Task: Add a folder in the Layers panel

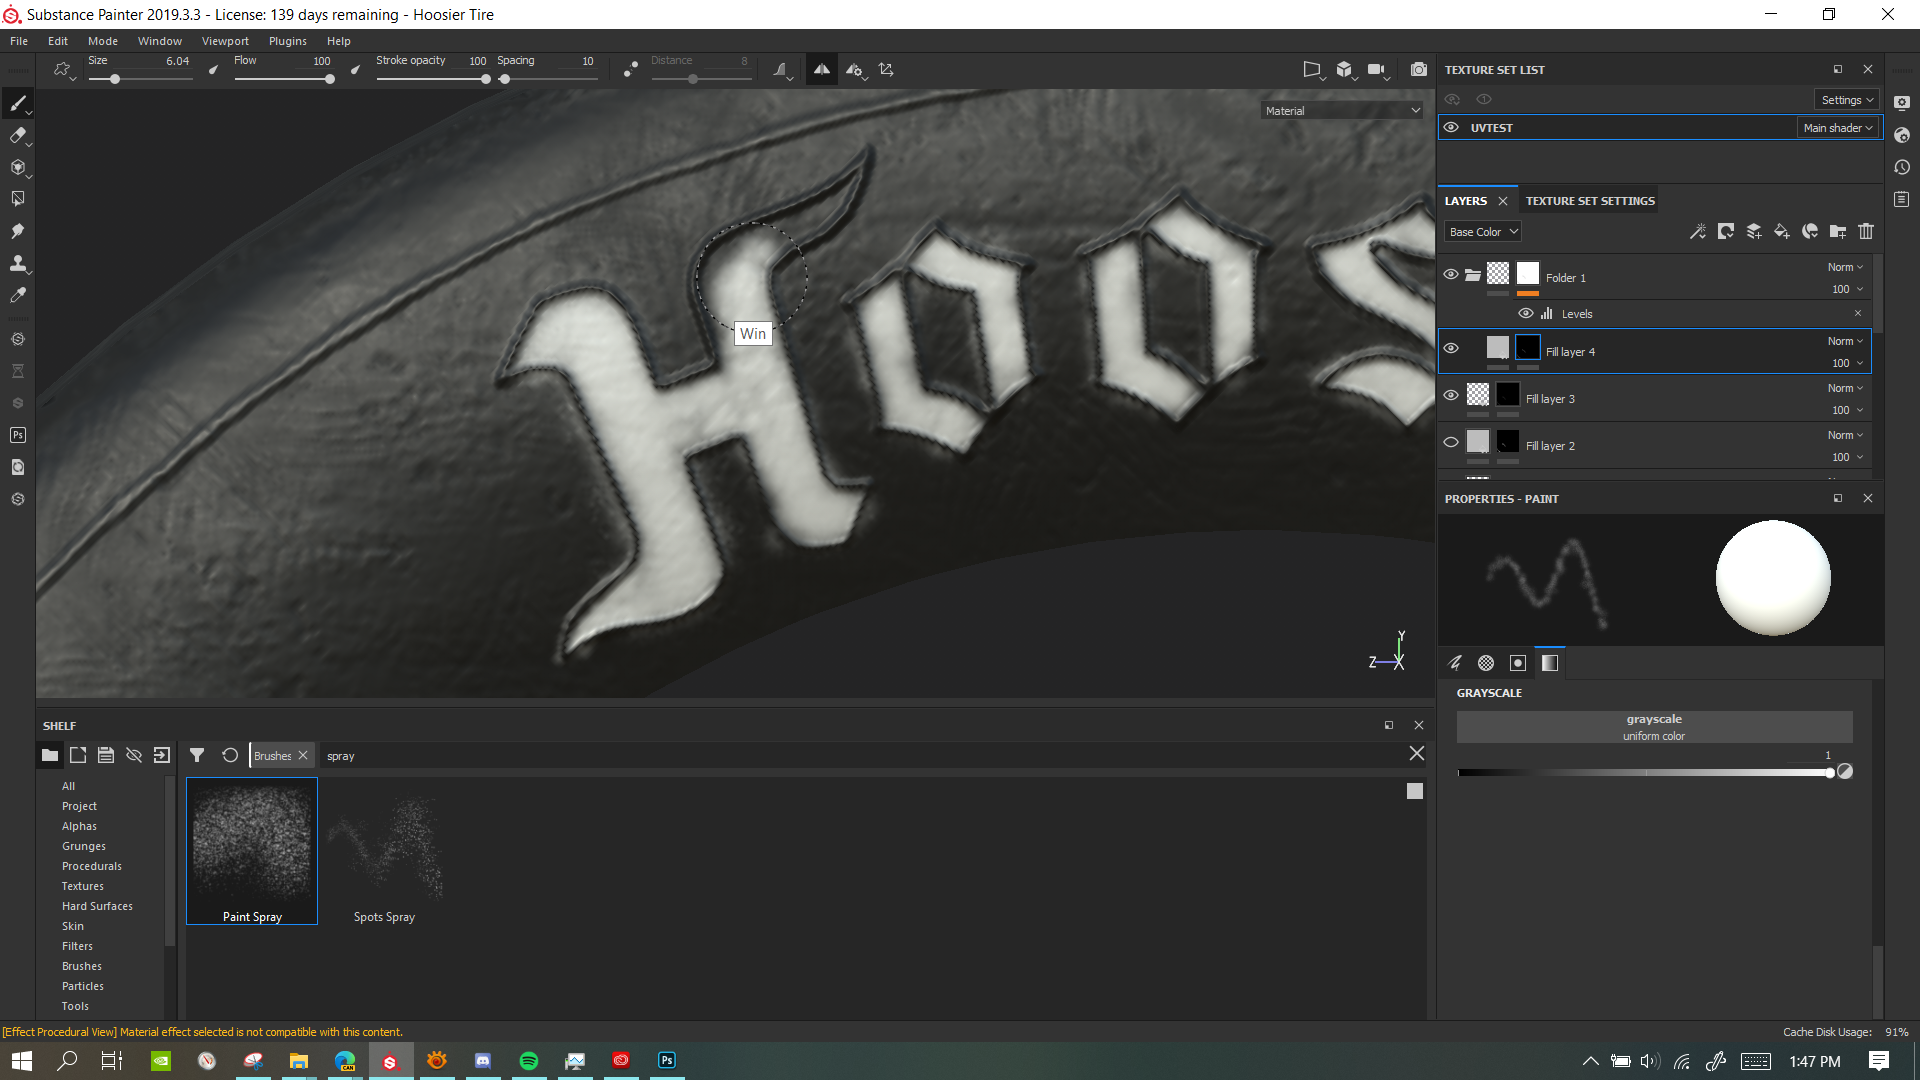Action: 1838,232
